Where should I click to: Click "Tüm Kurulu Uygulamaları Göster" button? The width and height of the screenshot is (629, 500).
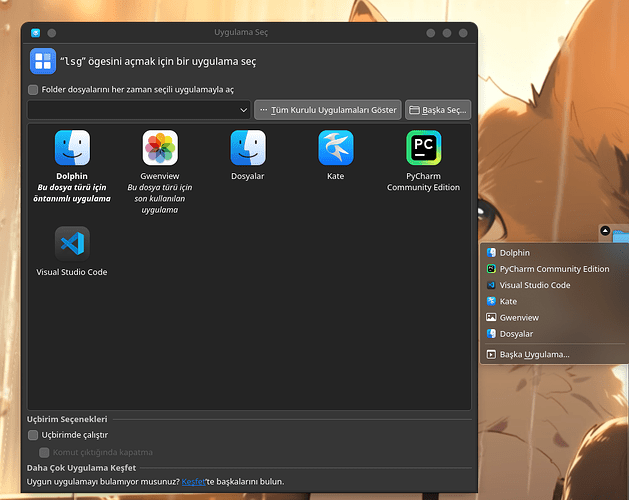328,109
